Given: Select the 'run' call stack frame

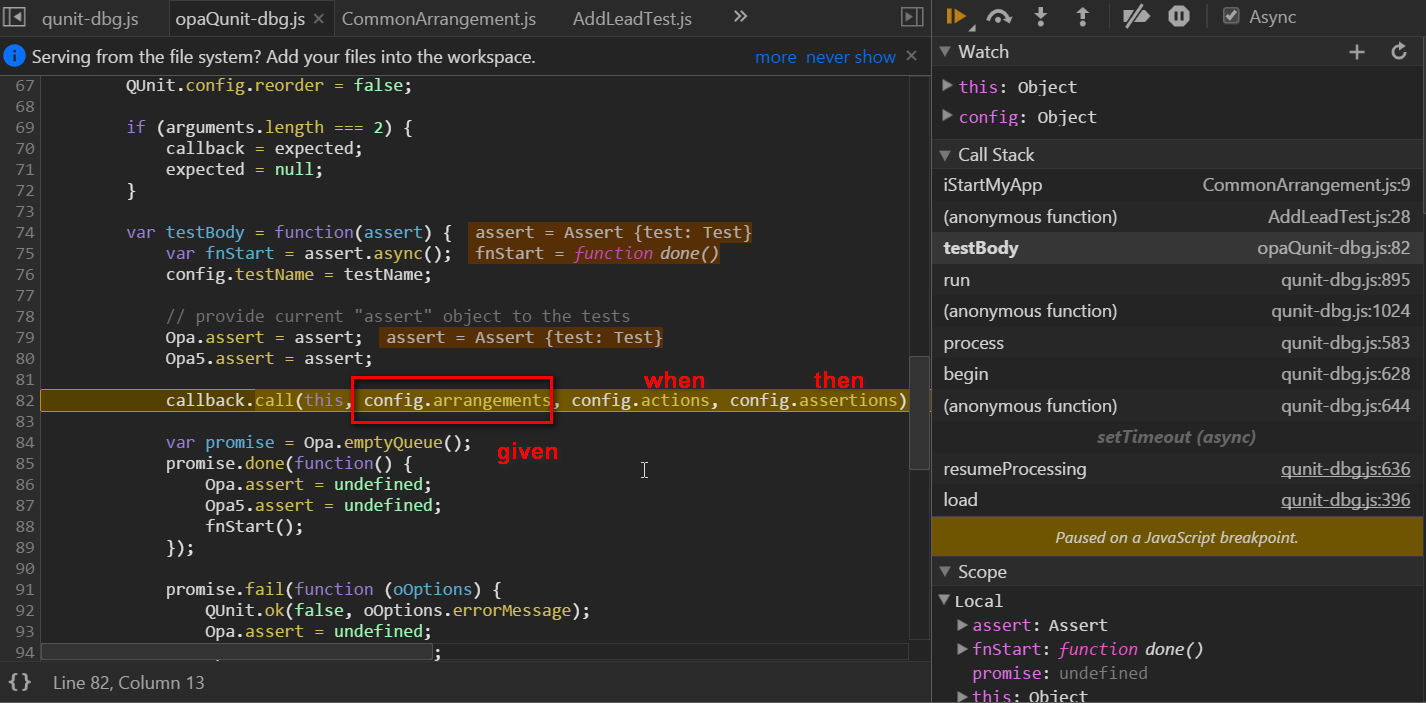Looking at the screenshot, I should coord(1178,280).
